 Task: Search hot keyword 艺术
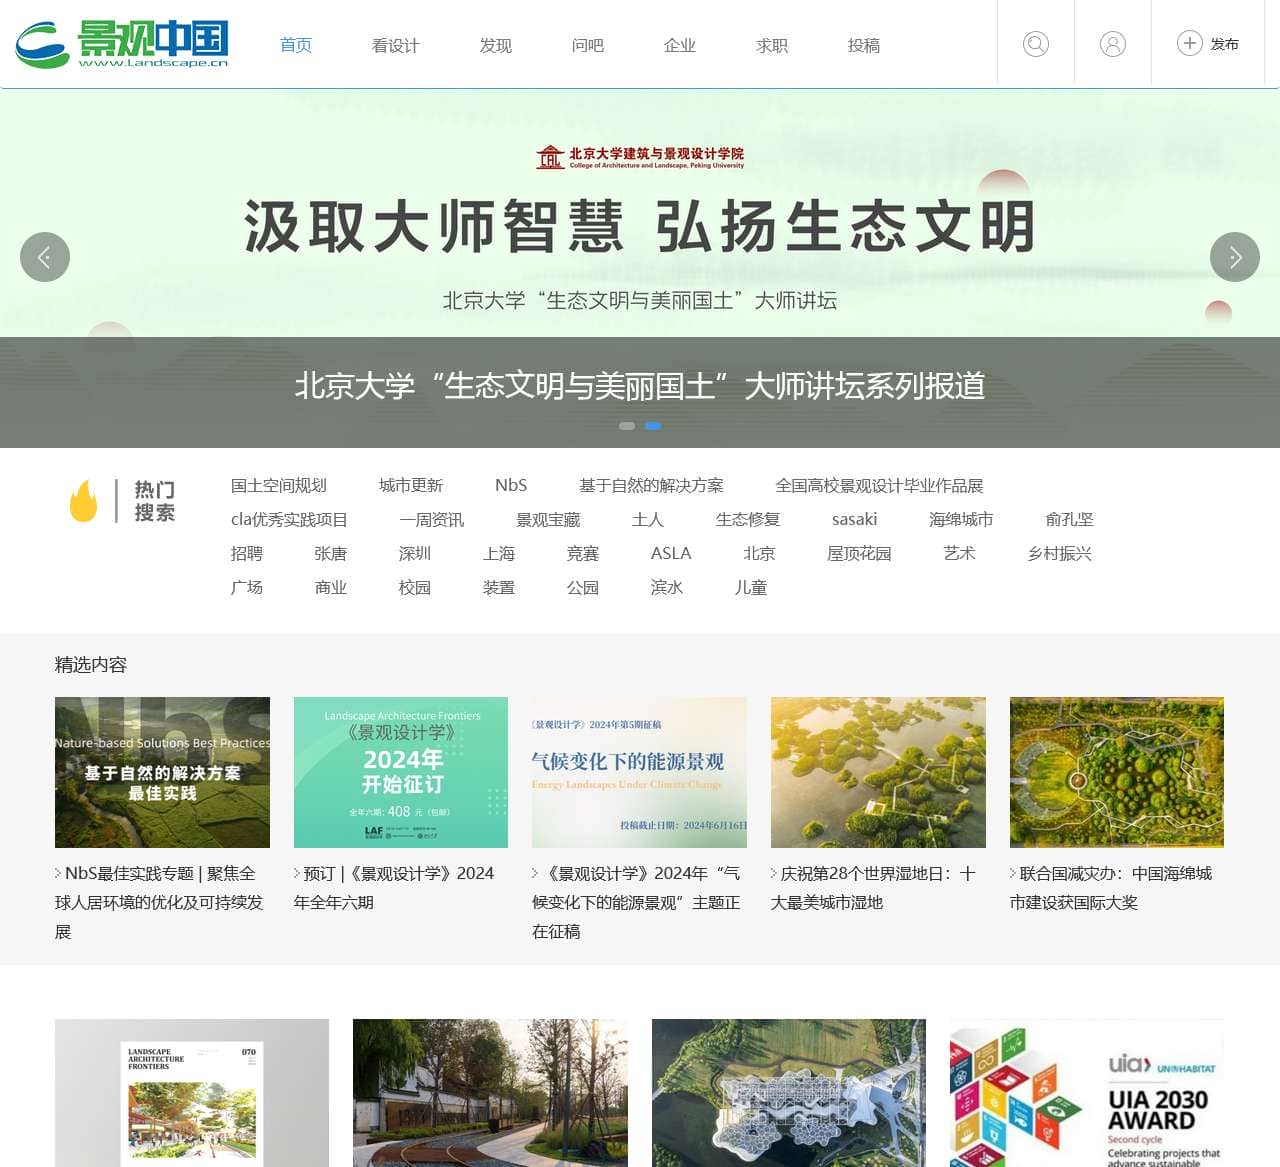[959, 553]
